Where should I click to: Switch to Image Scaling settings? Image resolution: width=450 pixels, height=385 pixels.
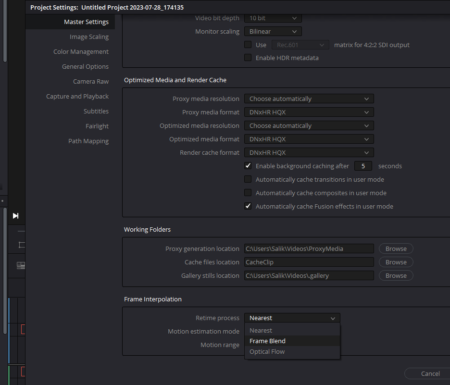(89, 37)
